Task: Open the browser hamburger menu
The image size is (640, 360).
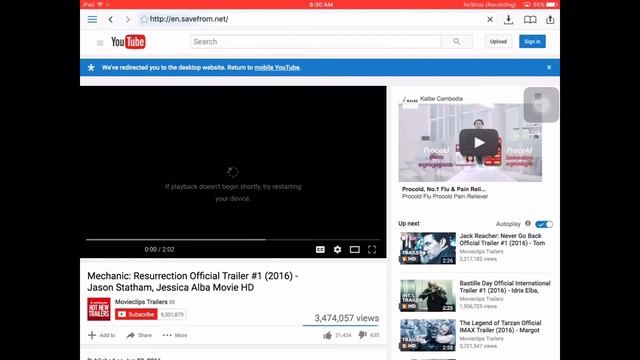Action: (92, 19)
